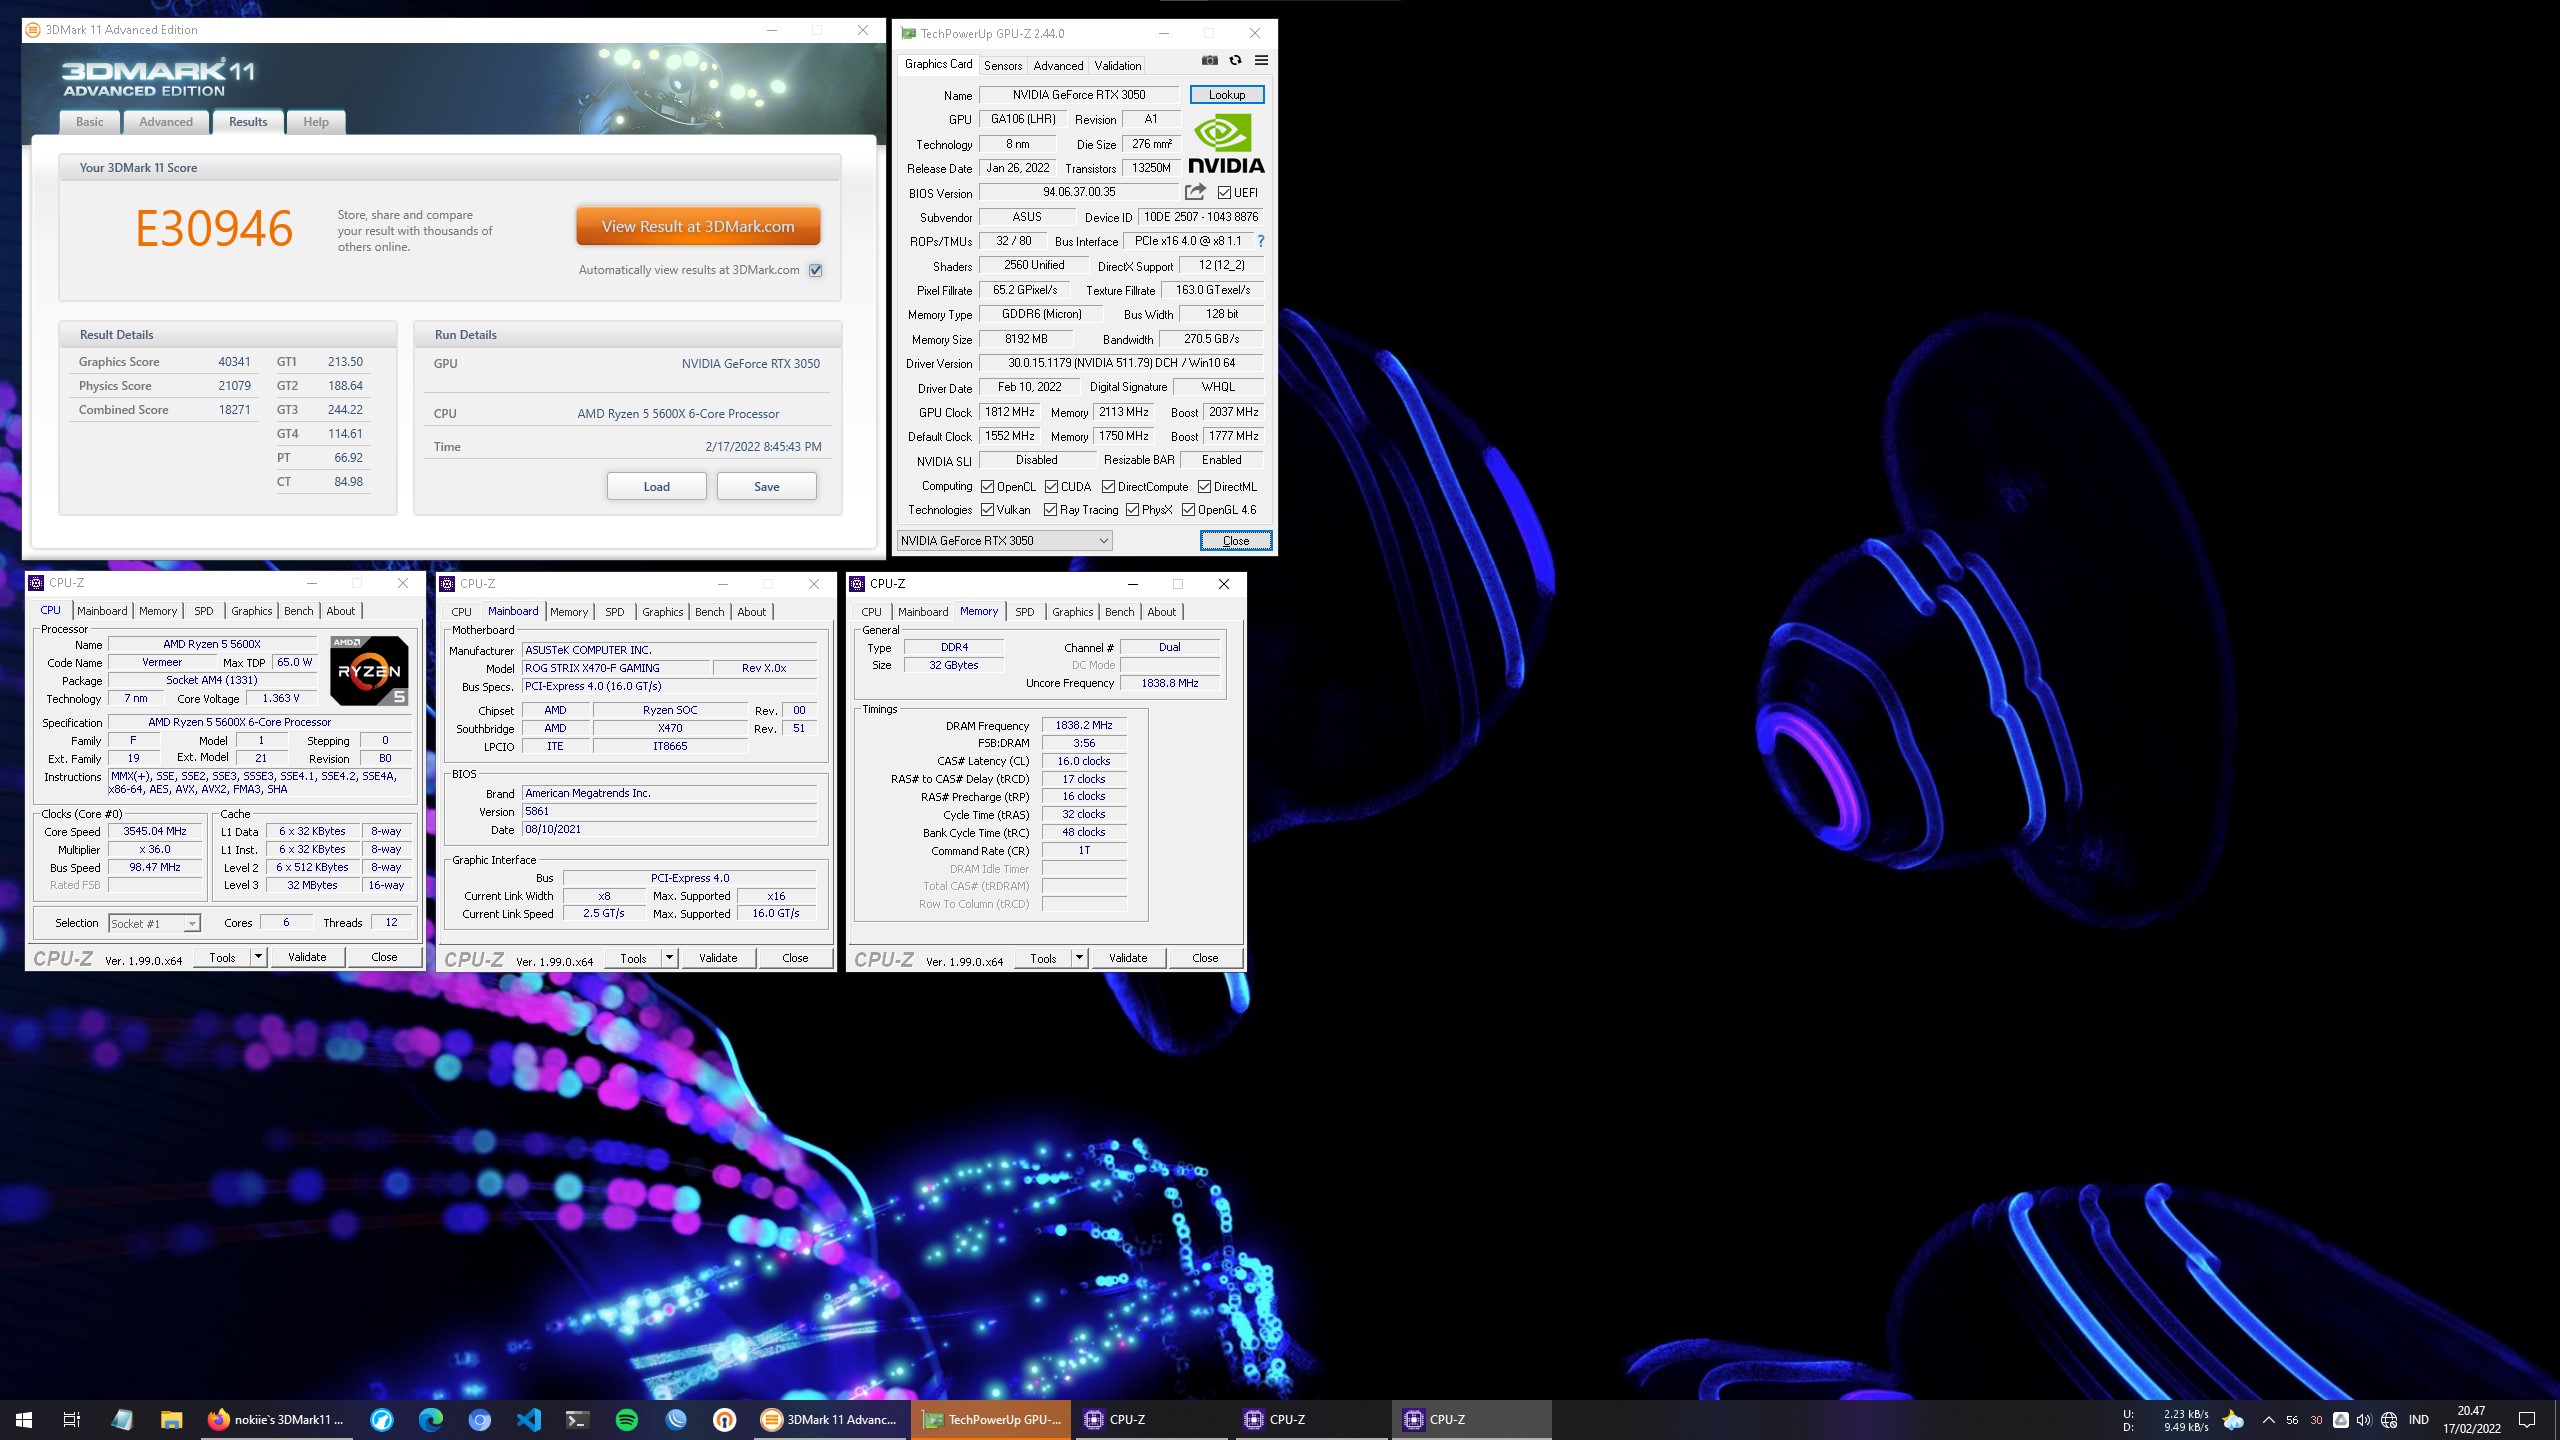The height and width of the screenshot is (1440, 2560).
Task: Switch to the Firefox 3DMark11 window
Action: (276, 1420)
